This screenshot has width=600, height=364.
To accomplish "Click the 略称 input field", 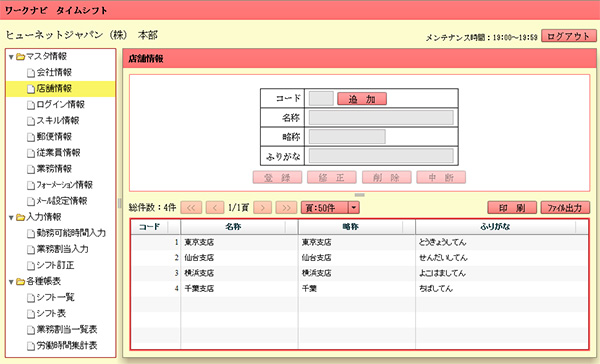I will (x=347, y=137).
